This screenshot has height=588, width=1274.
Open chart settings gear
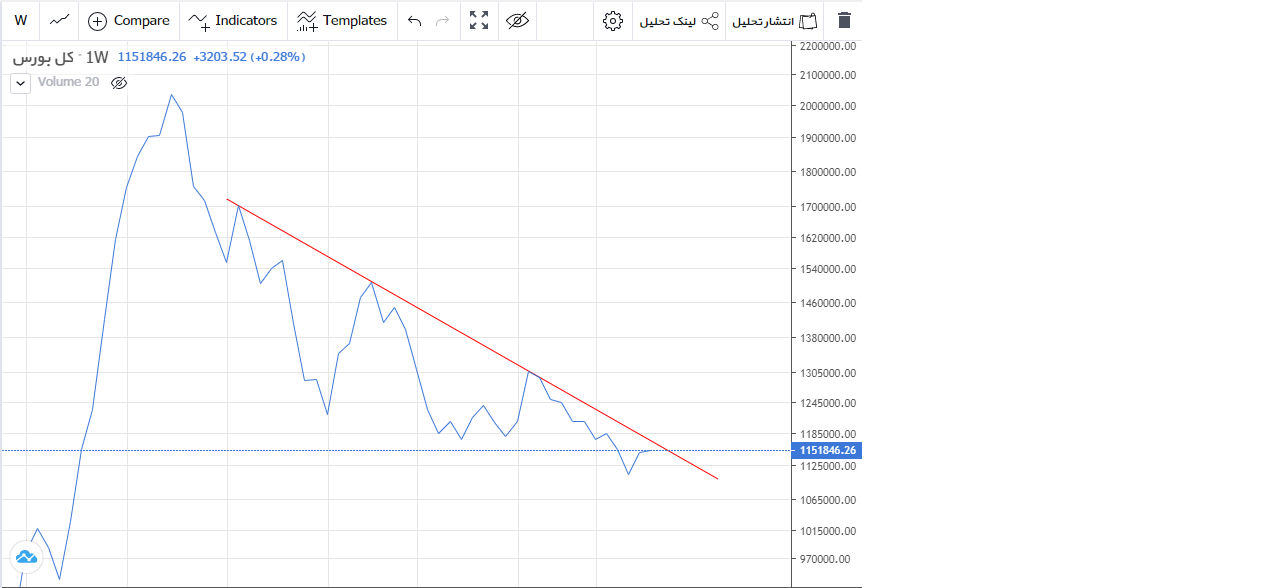(x=613, y=20)
